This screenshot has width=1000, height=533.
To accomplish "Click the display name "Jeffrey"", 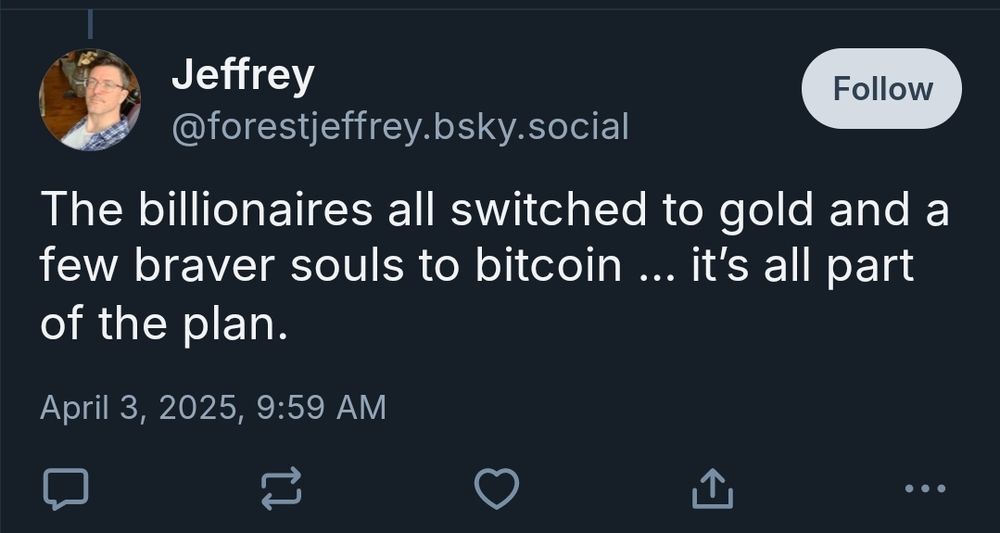I will point(243,75).
